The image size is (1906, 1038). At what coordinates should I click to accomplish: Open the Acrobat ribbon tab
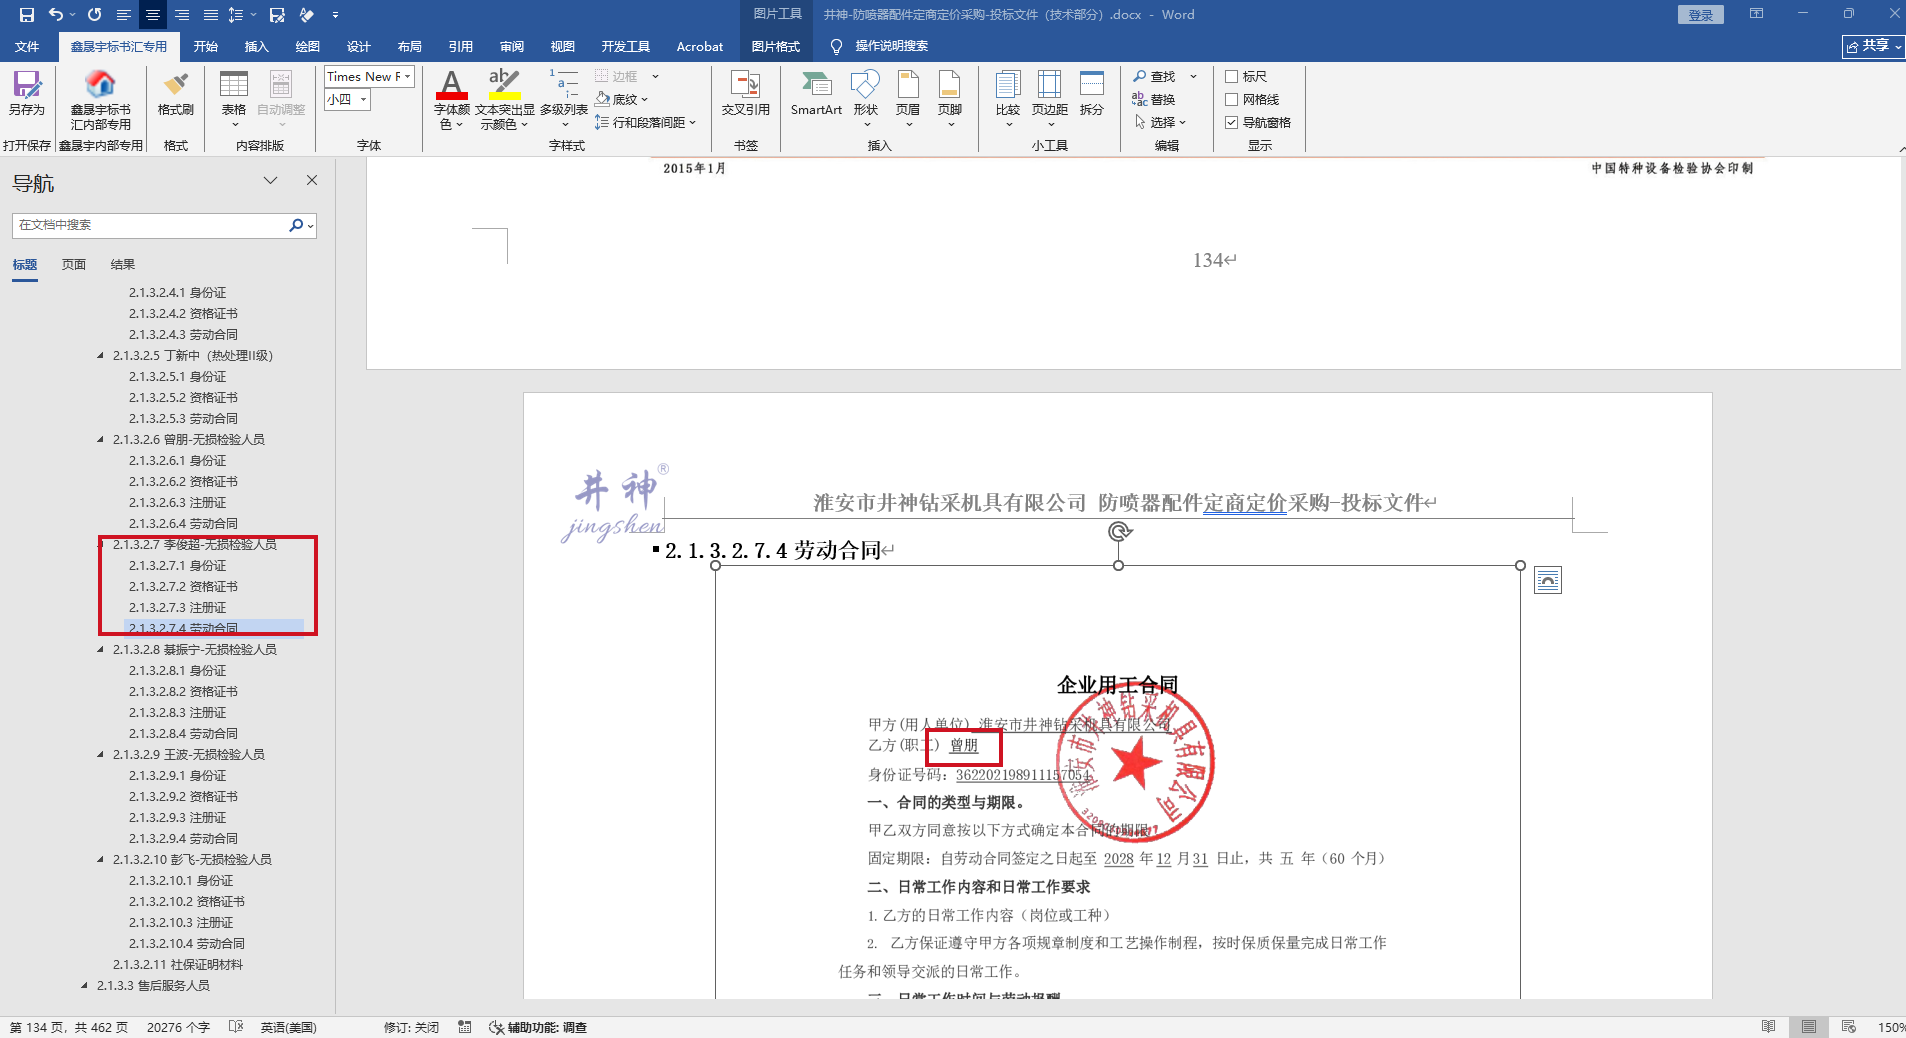699,46
